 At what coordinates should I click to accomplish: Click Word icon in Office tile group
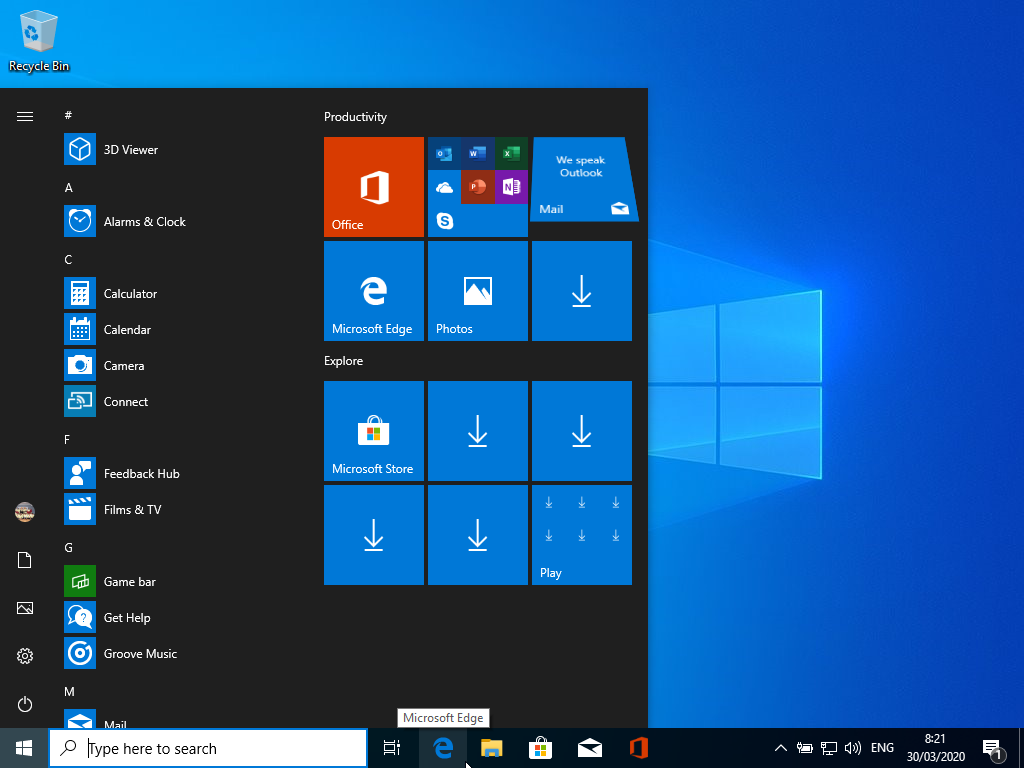click(477, 154)
